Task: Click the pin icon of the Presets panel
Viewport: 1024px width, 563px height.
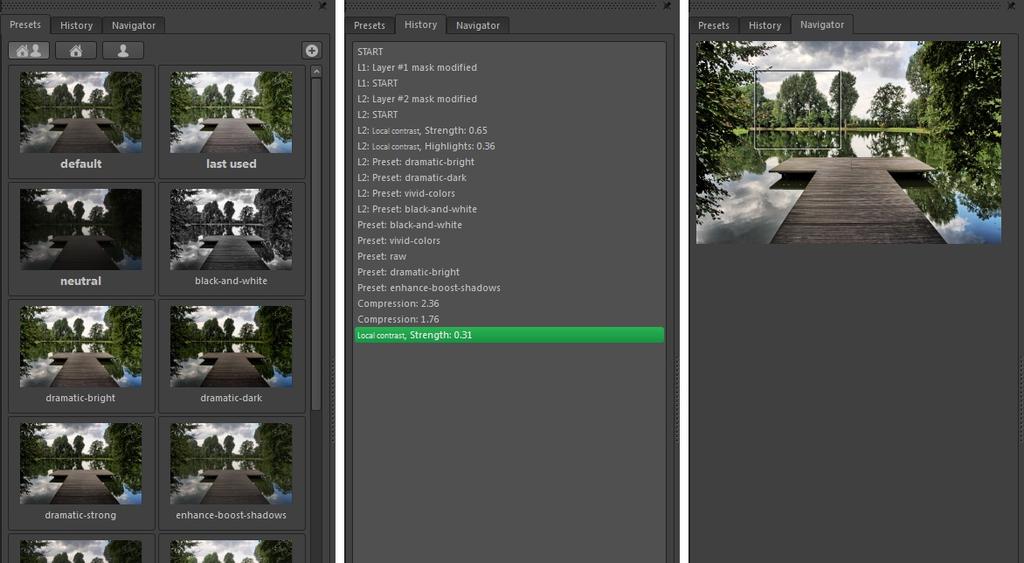Action: [x=323, y=5]
